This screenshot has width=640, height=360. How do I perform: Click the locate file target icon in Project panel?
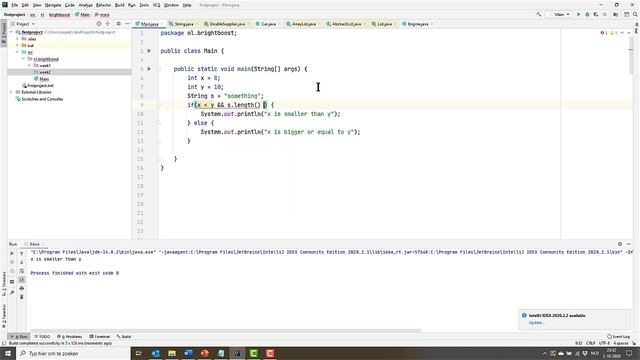(99, 24)
